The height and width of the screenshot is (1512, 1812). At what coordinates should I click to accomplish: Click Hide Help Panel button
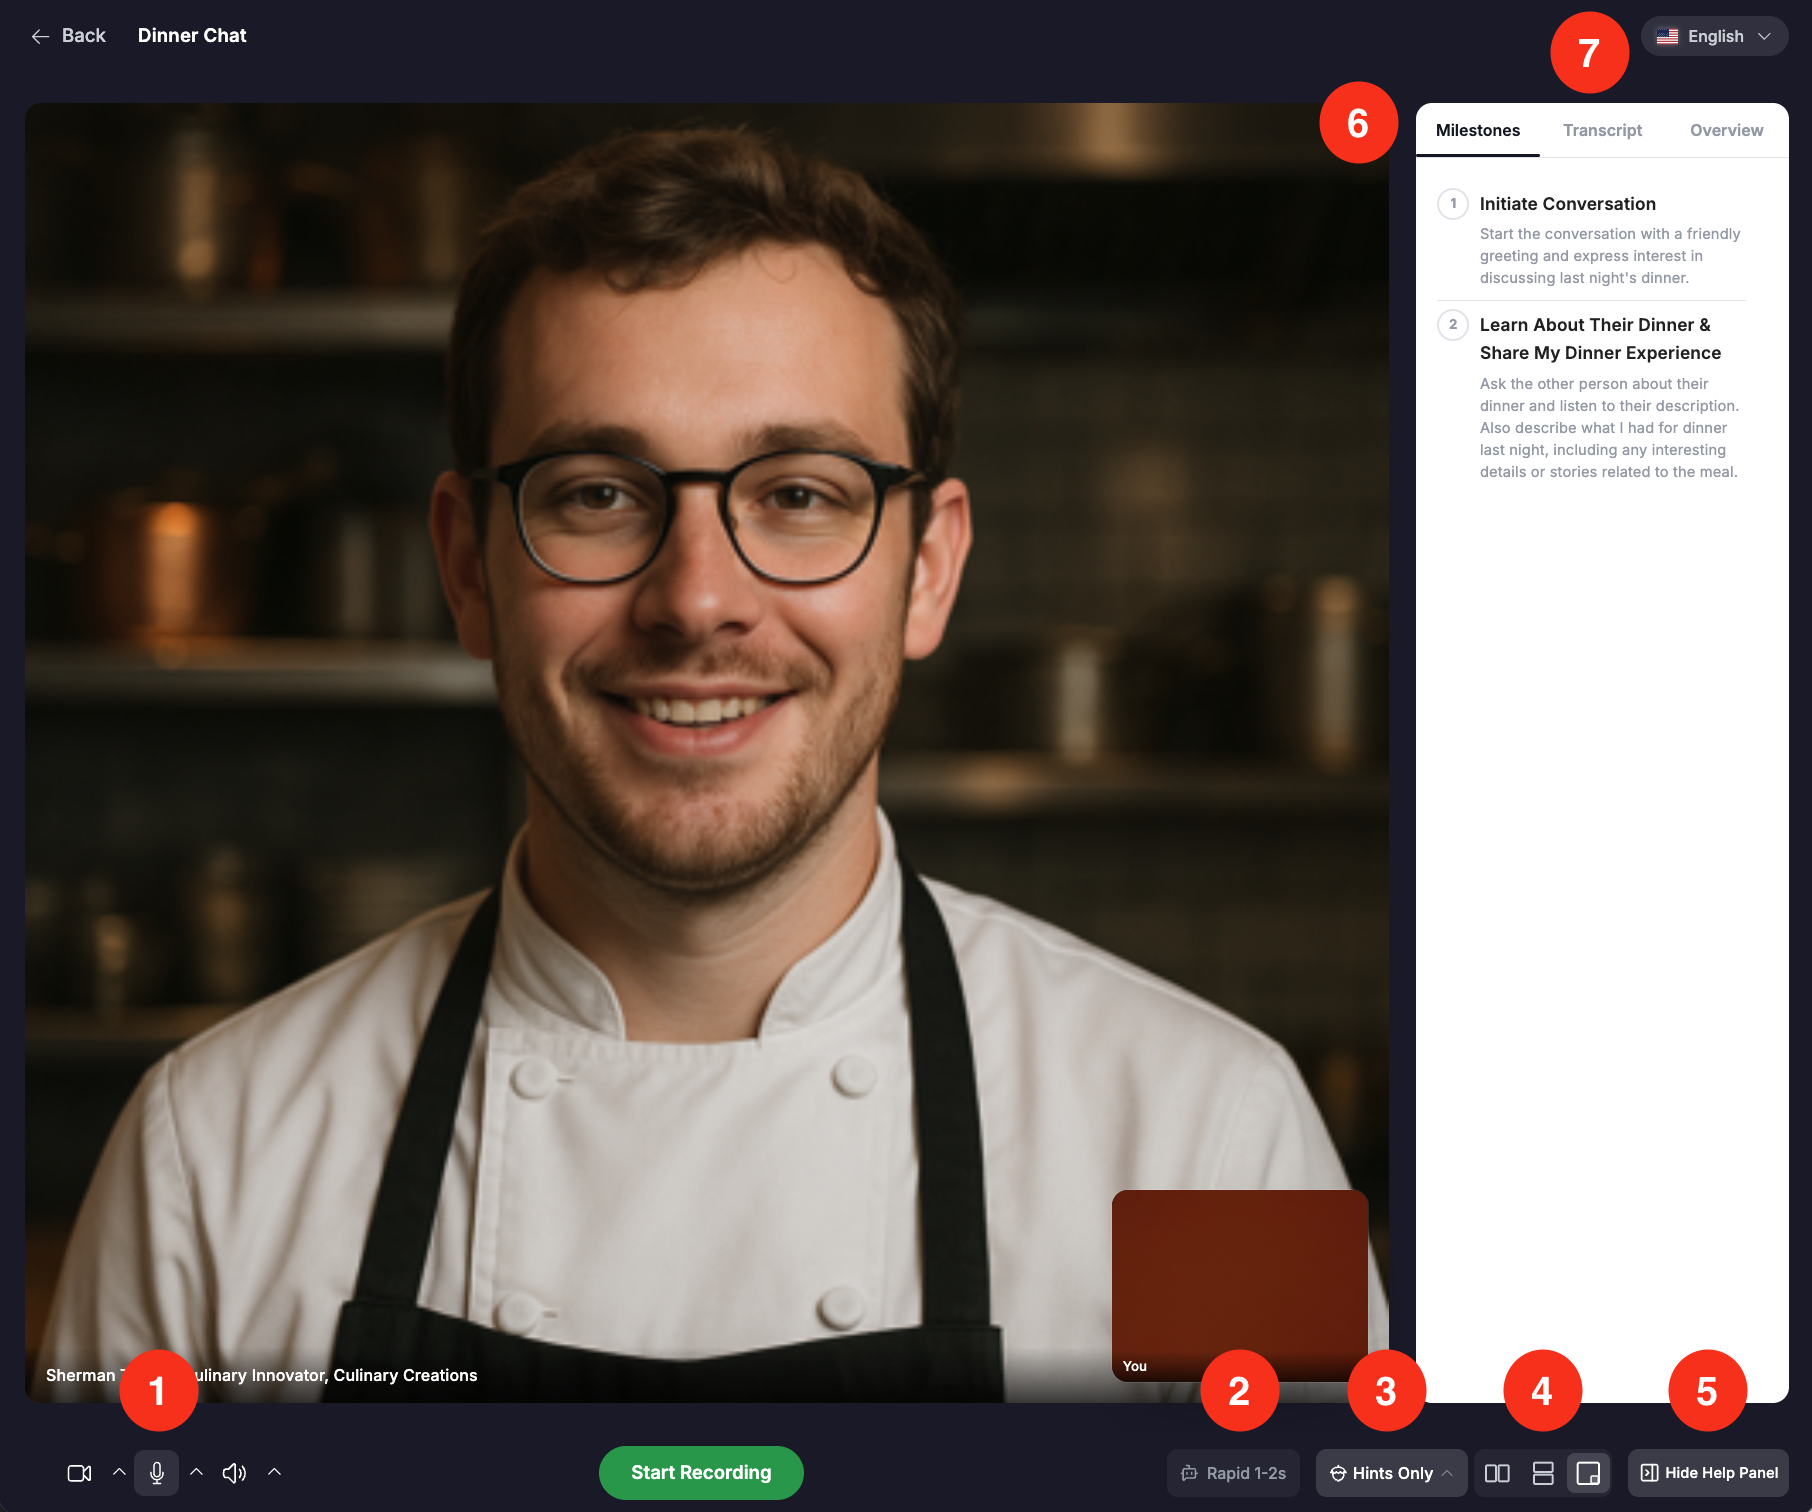point(1709,1473)
